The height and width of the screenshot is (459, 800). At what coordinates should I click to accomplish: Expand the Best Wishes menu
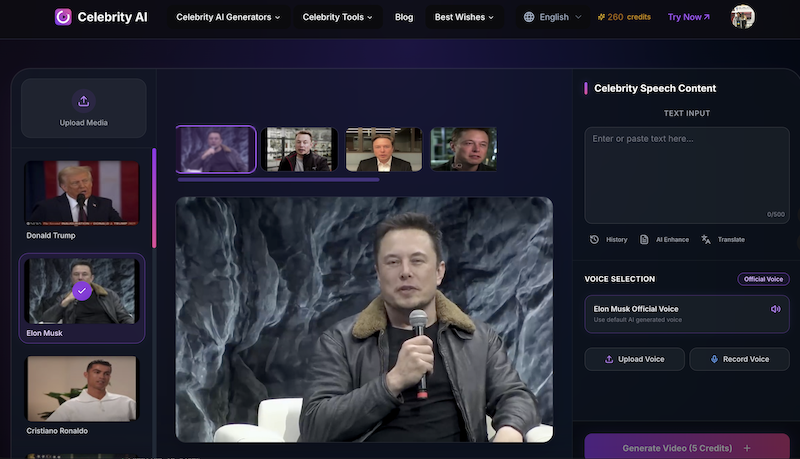[464, 17]
